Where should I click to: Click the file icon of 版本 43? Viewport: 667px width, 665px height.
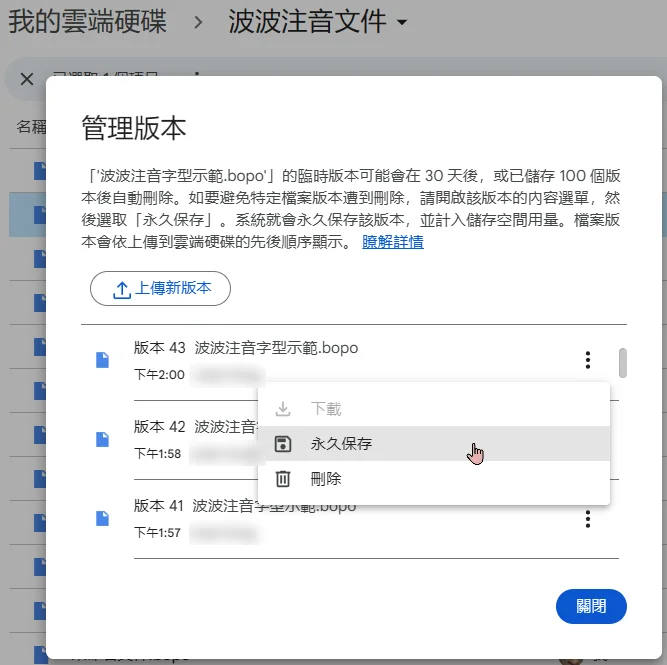tap(102, 360)
